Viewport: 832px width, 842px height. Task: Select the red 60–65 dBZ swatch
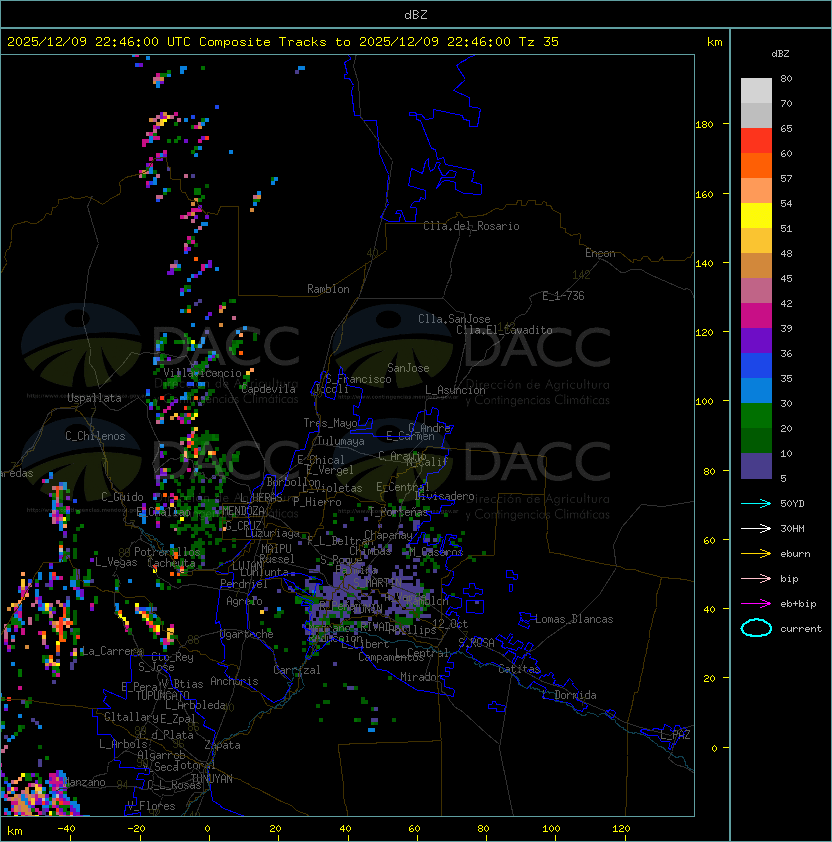coord(756,140)
